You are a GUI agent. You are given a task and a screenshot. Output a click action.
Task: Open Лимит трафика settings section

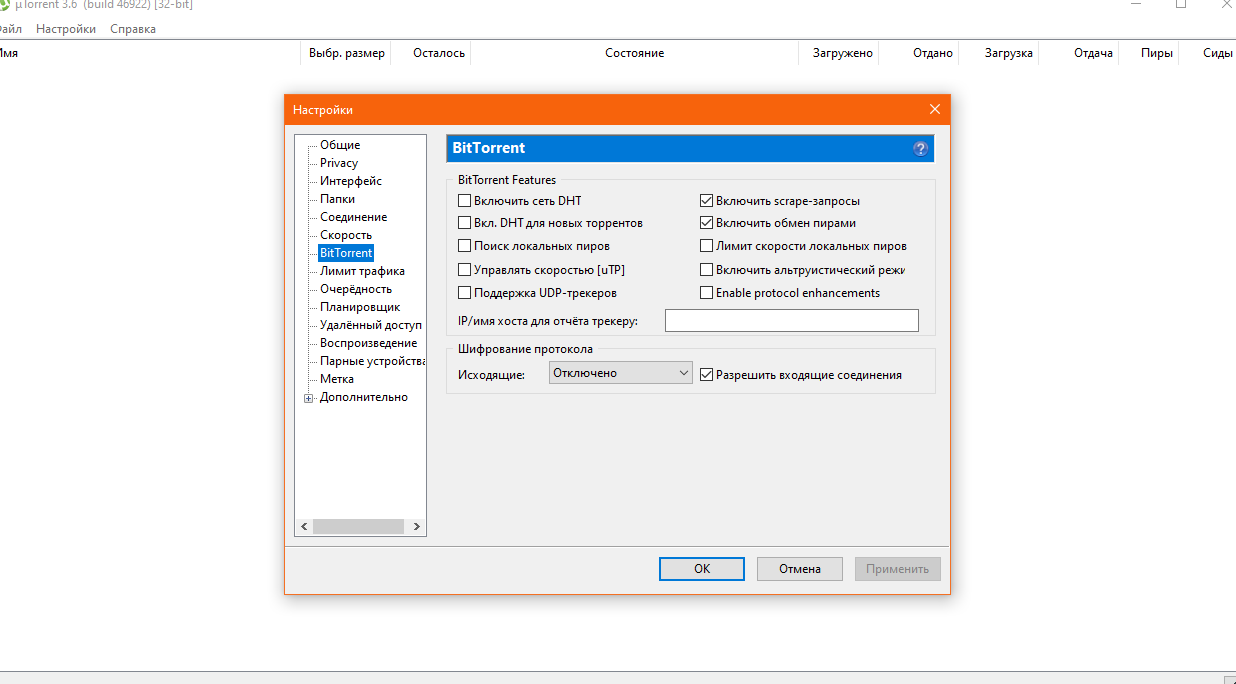[x=362, y=271]
